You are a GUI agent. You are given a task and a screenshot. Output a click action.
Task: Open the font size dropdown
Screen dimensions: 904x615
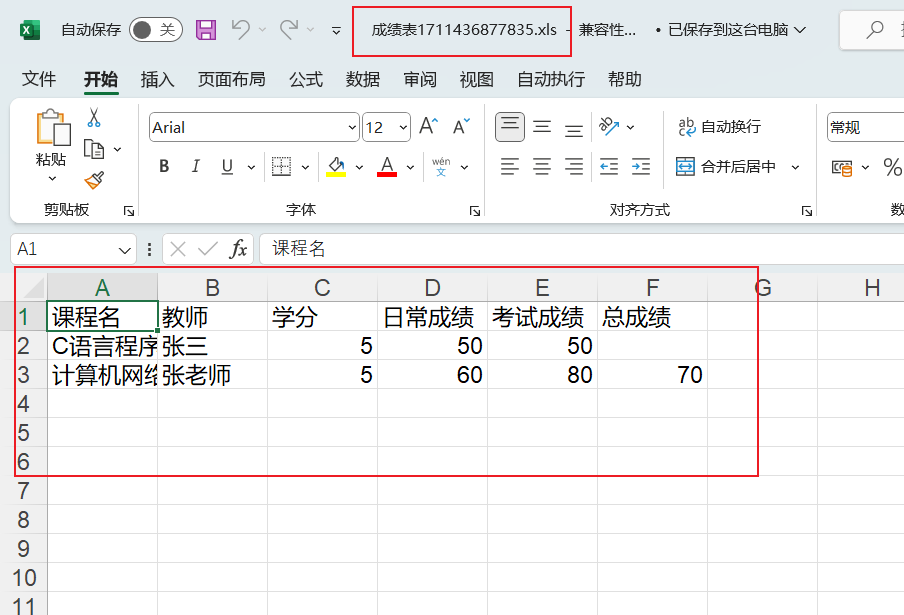(403, 128)
